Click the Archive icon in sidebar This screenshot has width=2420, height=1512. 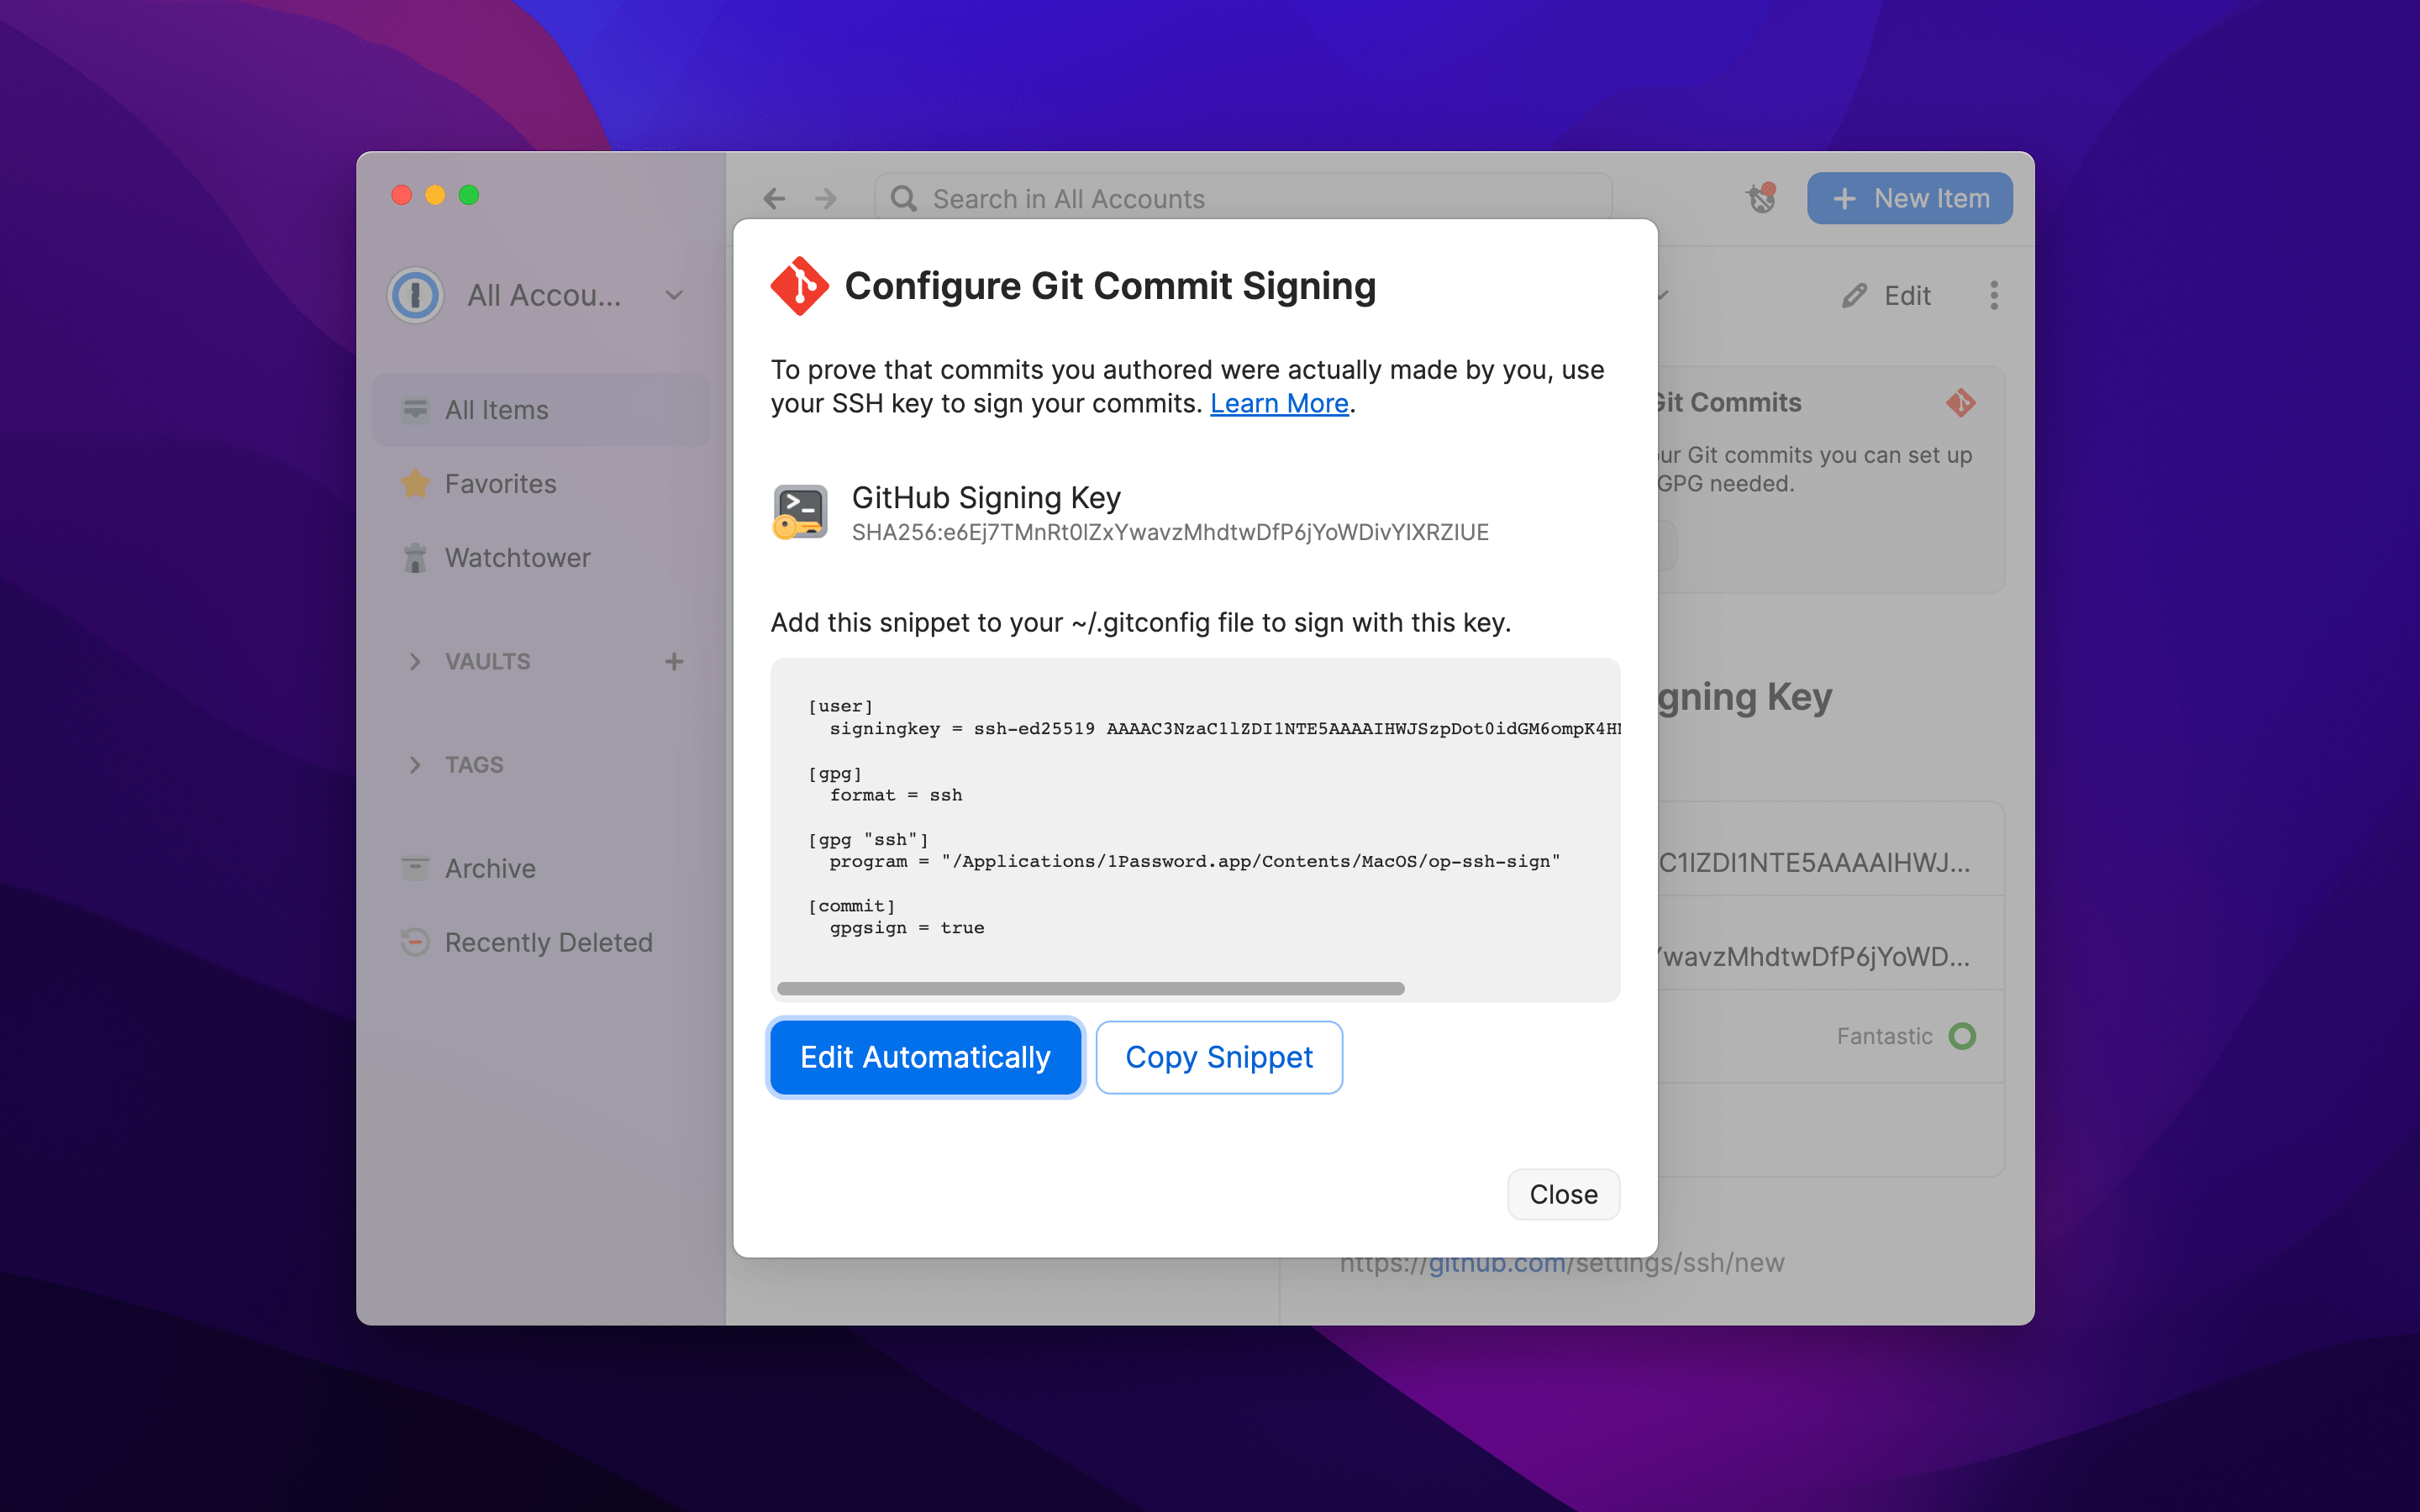pyautogui.click(x=414, y=866)
